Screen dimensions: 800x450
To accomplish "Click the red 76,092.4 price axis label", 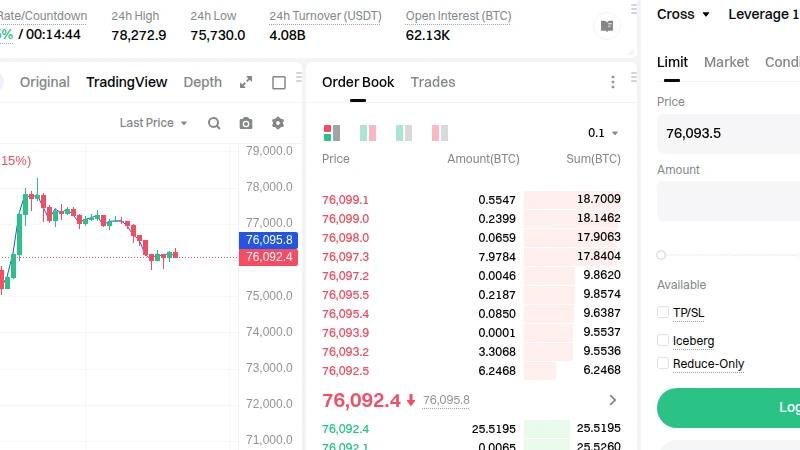I will pos(269,257).
